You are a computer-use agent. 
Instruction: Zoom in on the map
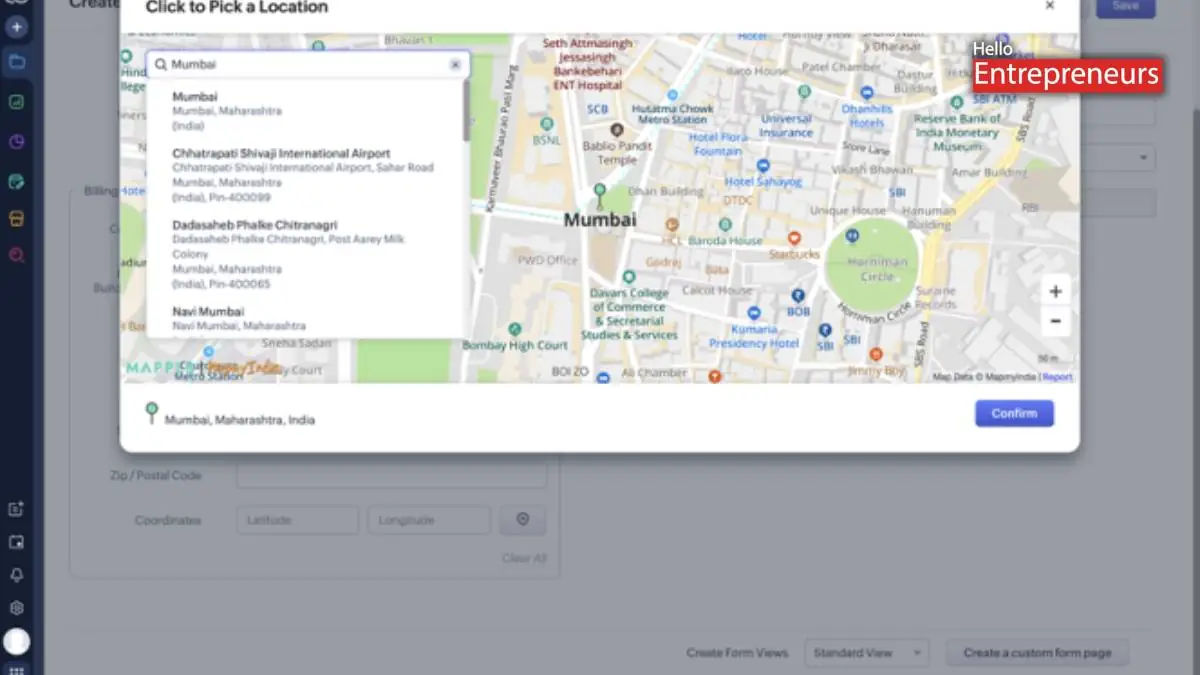click(1055, 291)
